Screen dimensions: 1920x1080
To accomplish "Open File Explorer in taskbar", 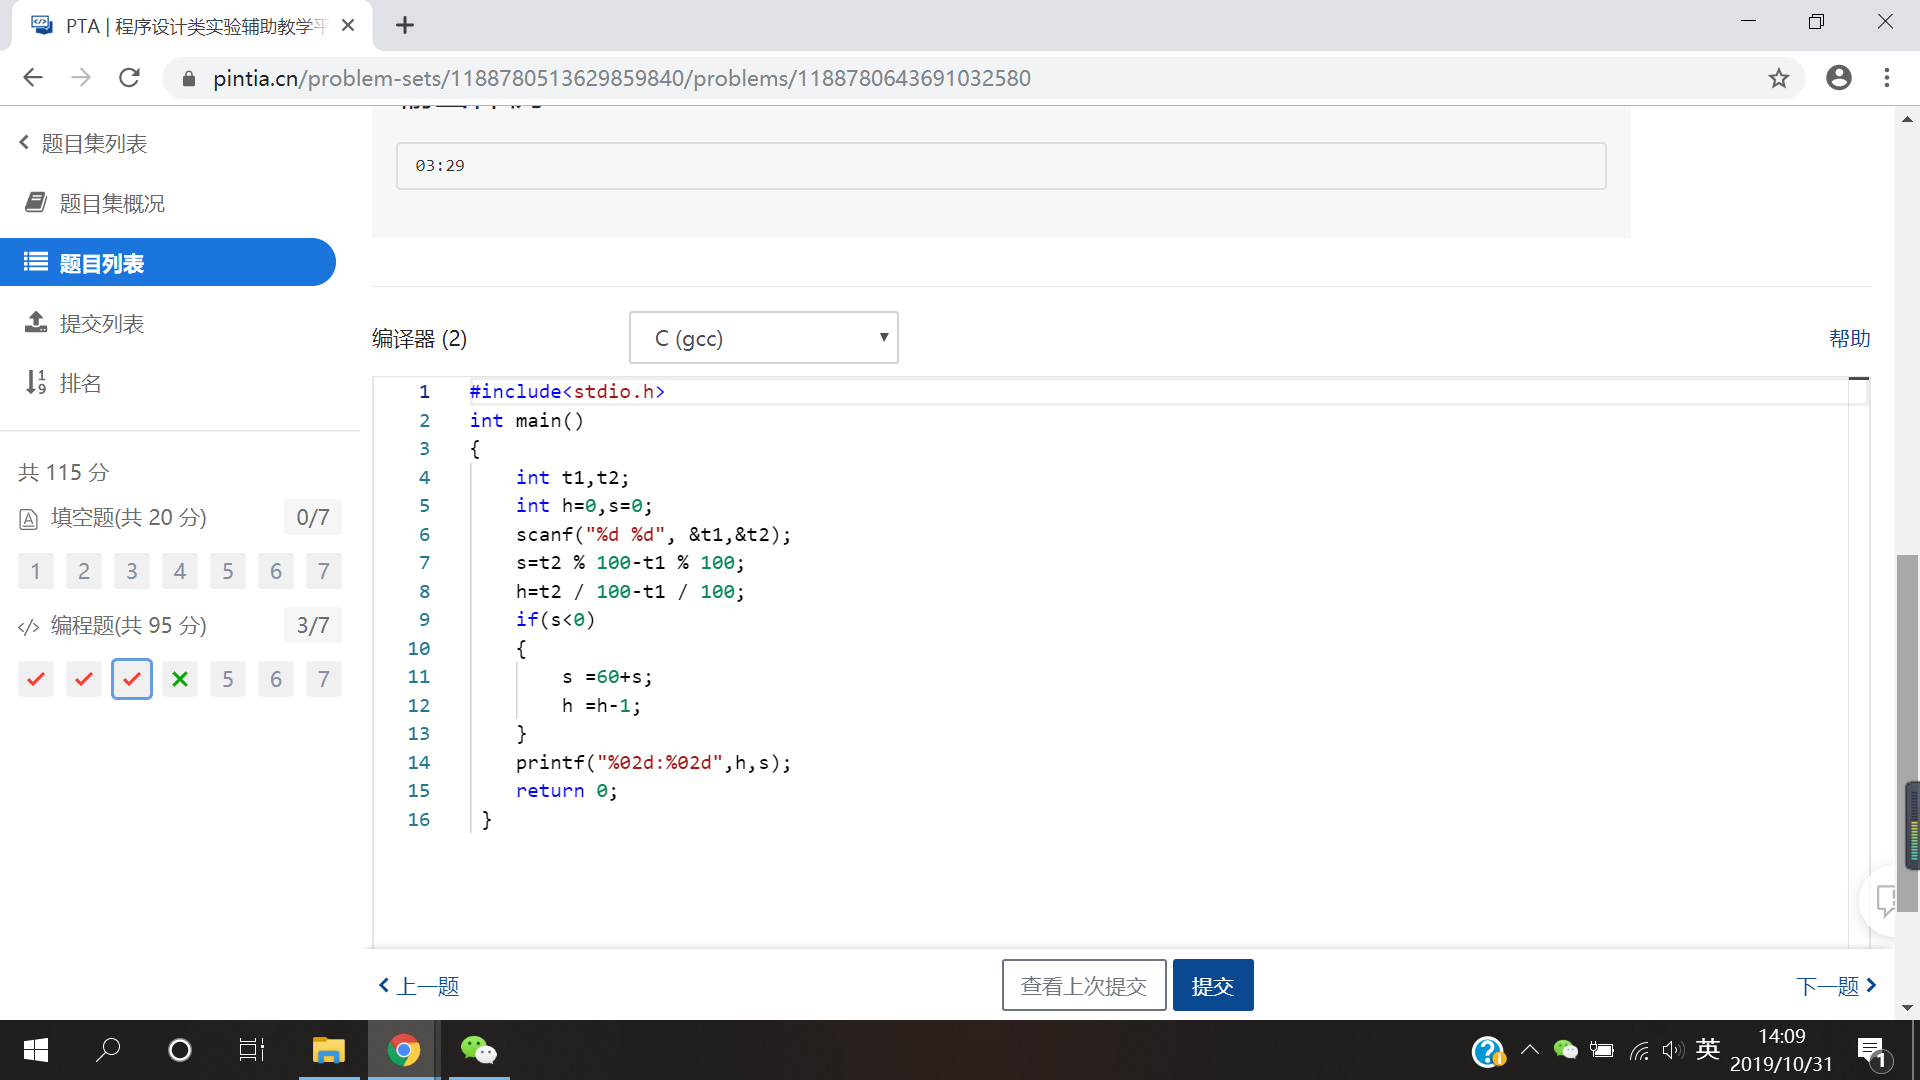I will 328,1050.
